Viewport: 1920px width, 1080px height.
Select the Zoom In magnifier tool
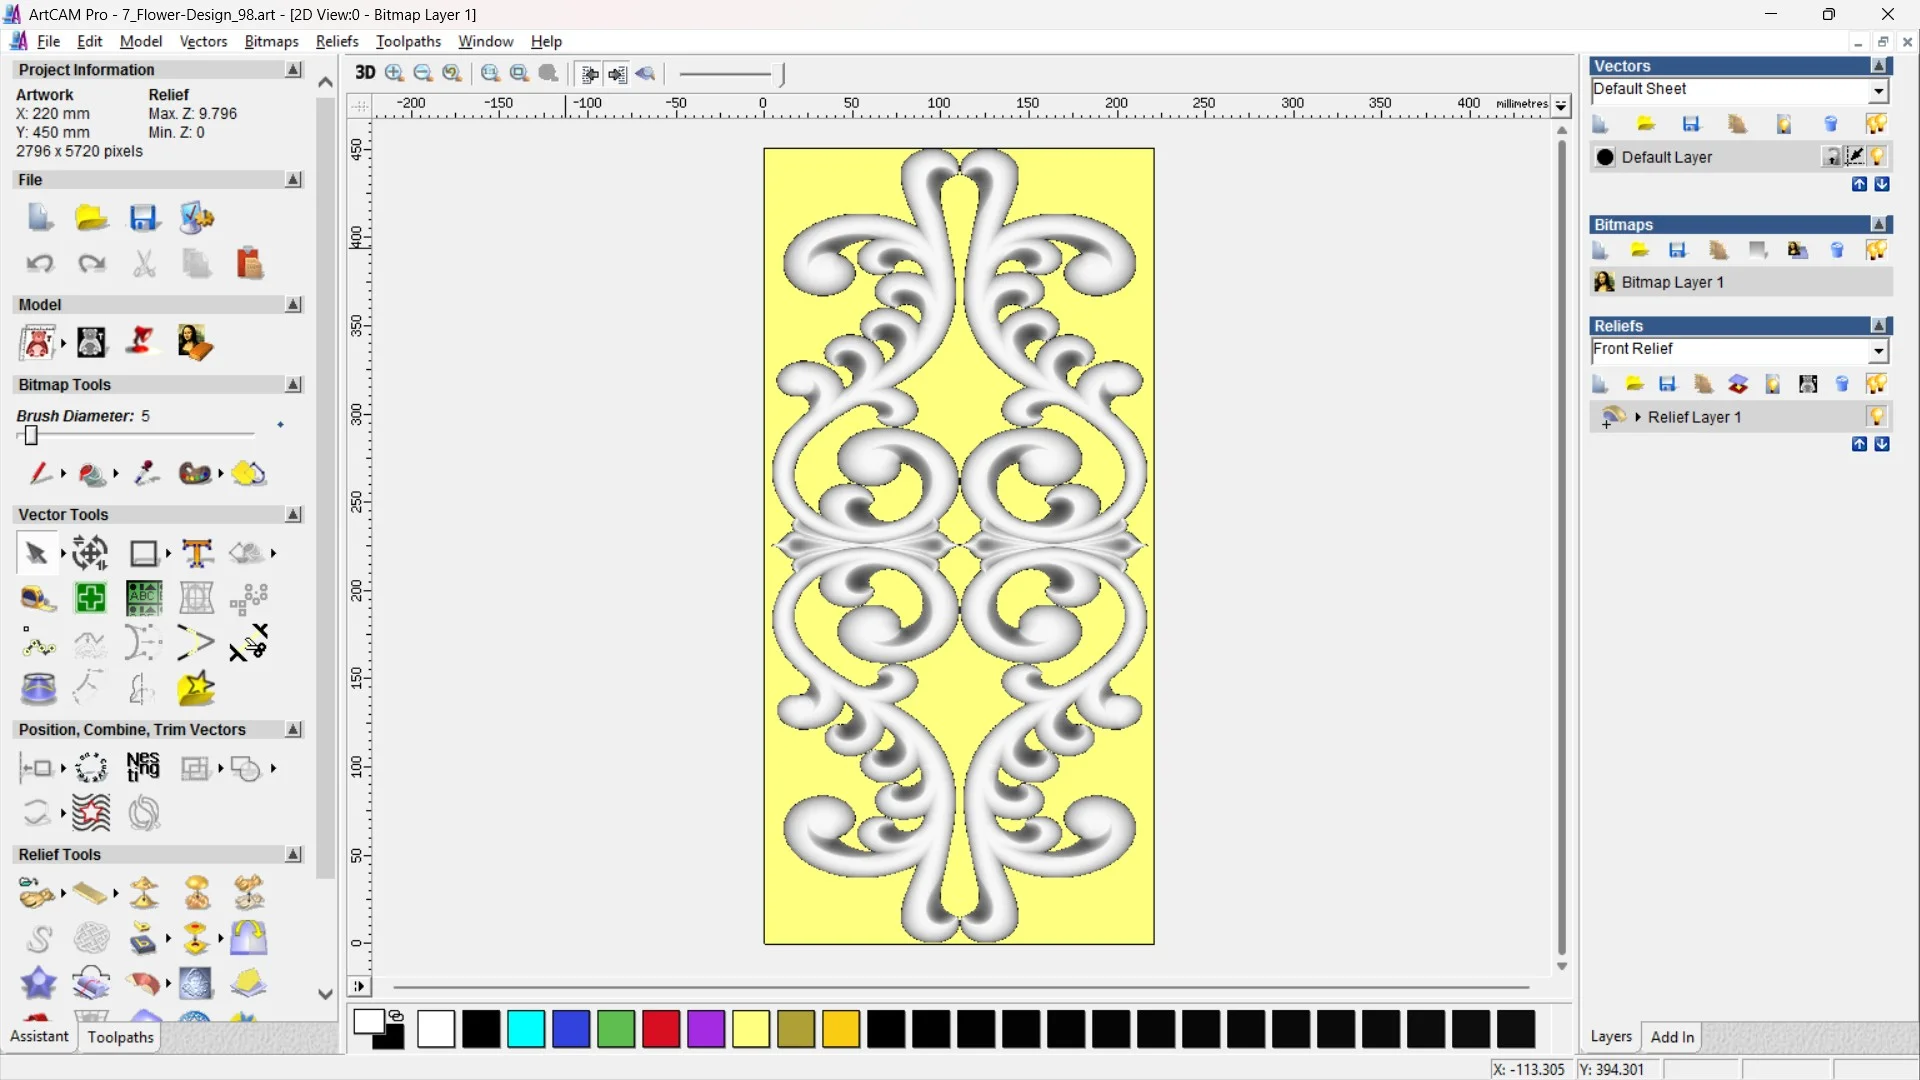pos(393,73)
